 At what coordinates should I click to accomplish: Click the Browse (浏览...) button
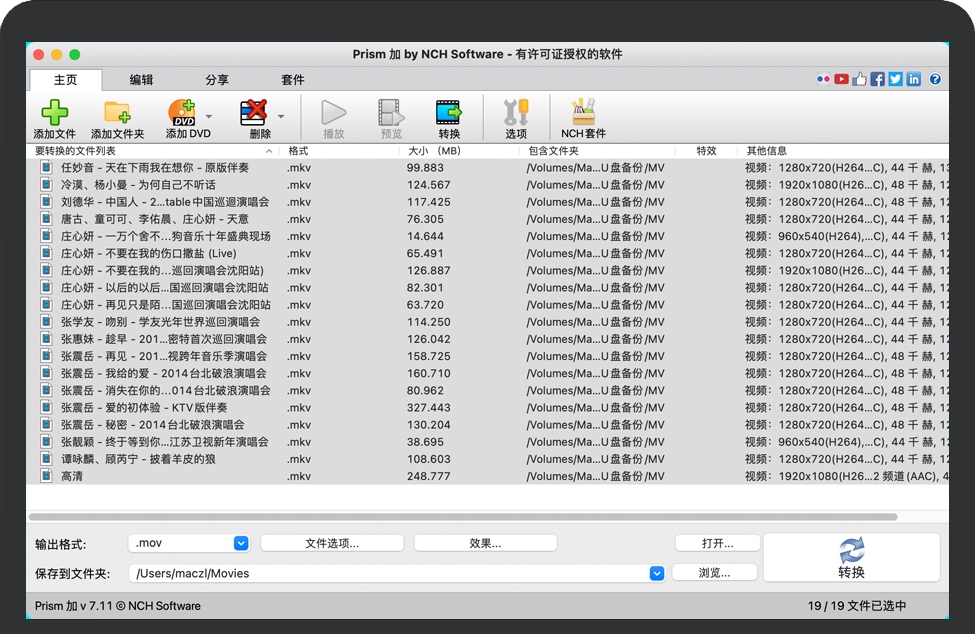pyautogui.click(x=714, y=573)
